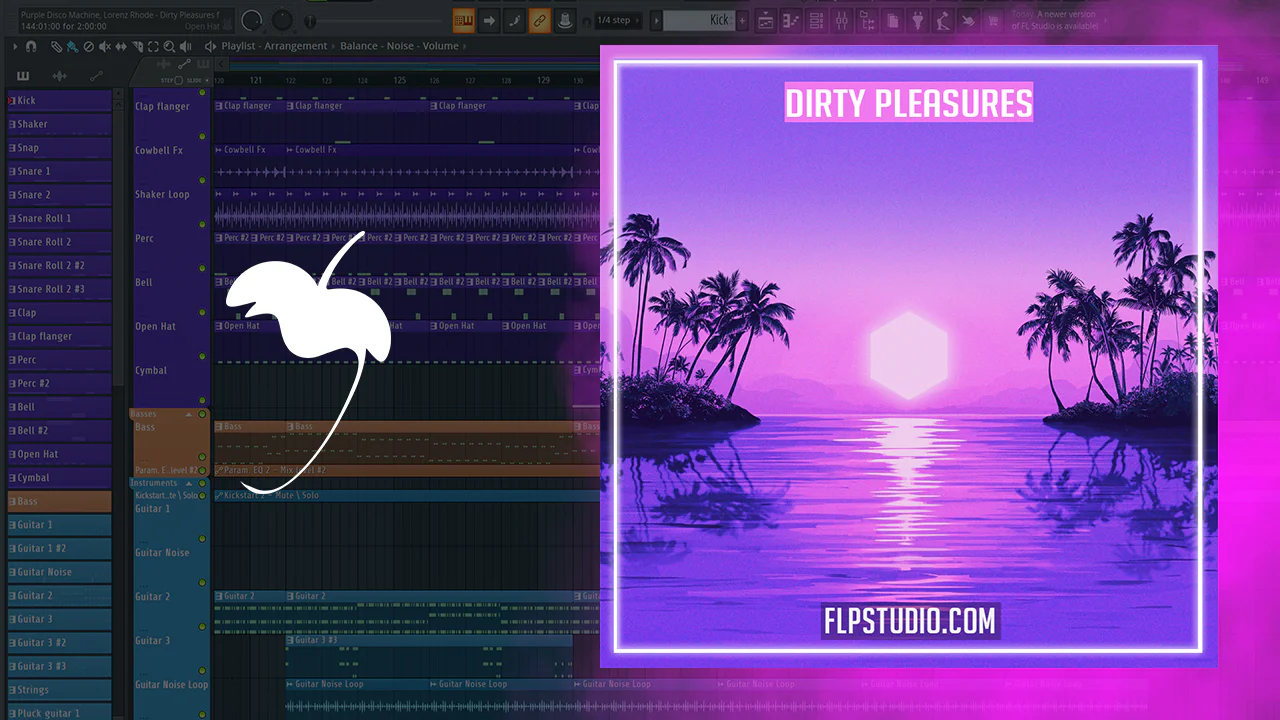This screenshot has width=1280, height=720.
Task: Select the Strings pattern in picker
Action: coord(59,690)
